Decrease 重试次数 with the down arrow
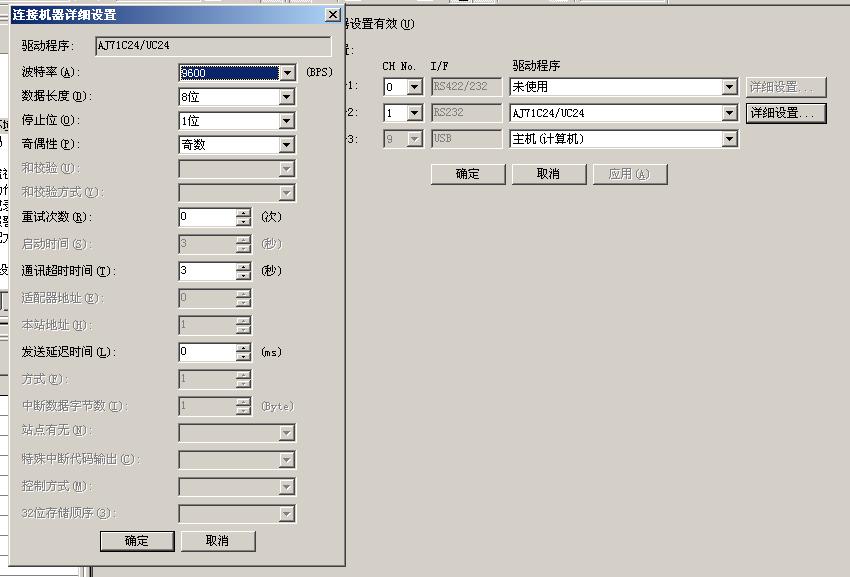 (243, 222)
